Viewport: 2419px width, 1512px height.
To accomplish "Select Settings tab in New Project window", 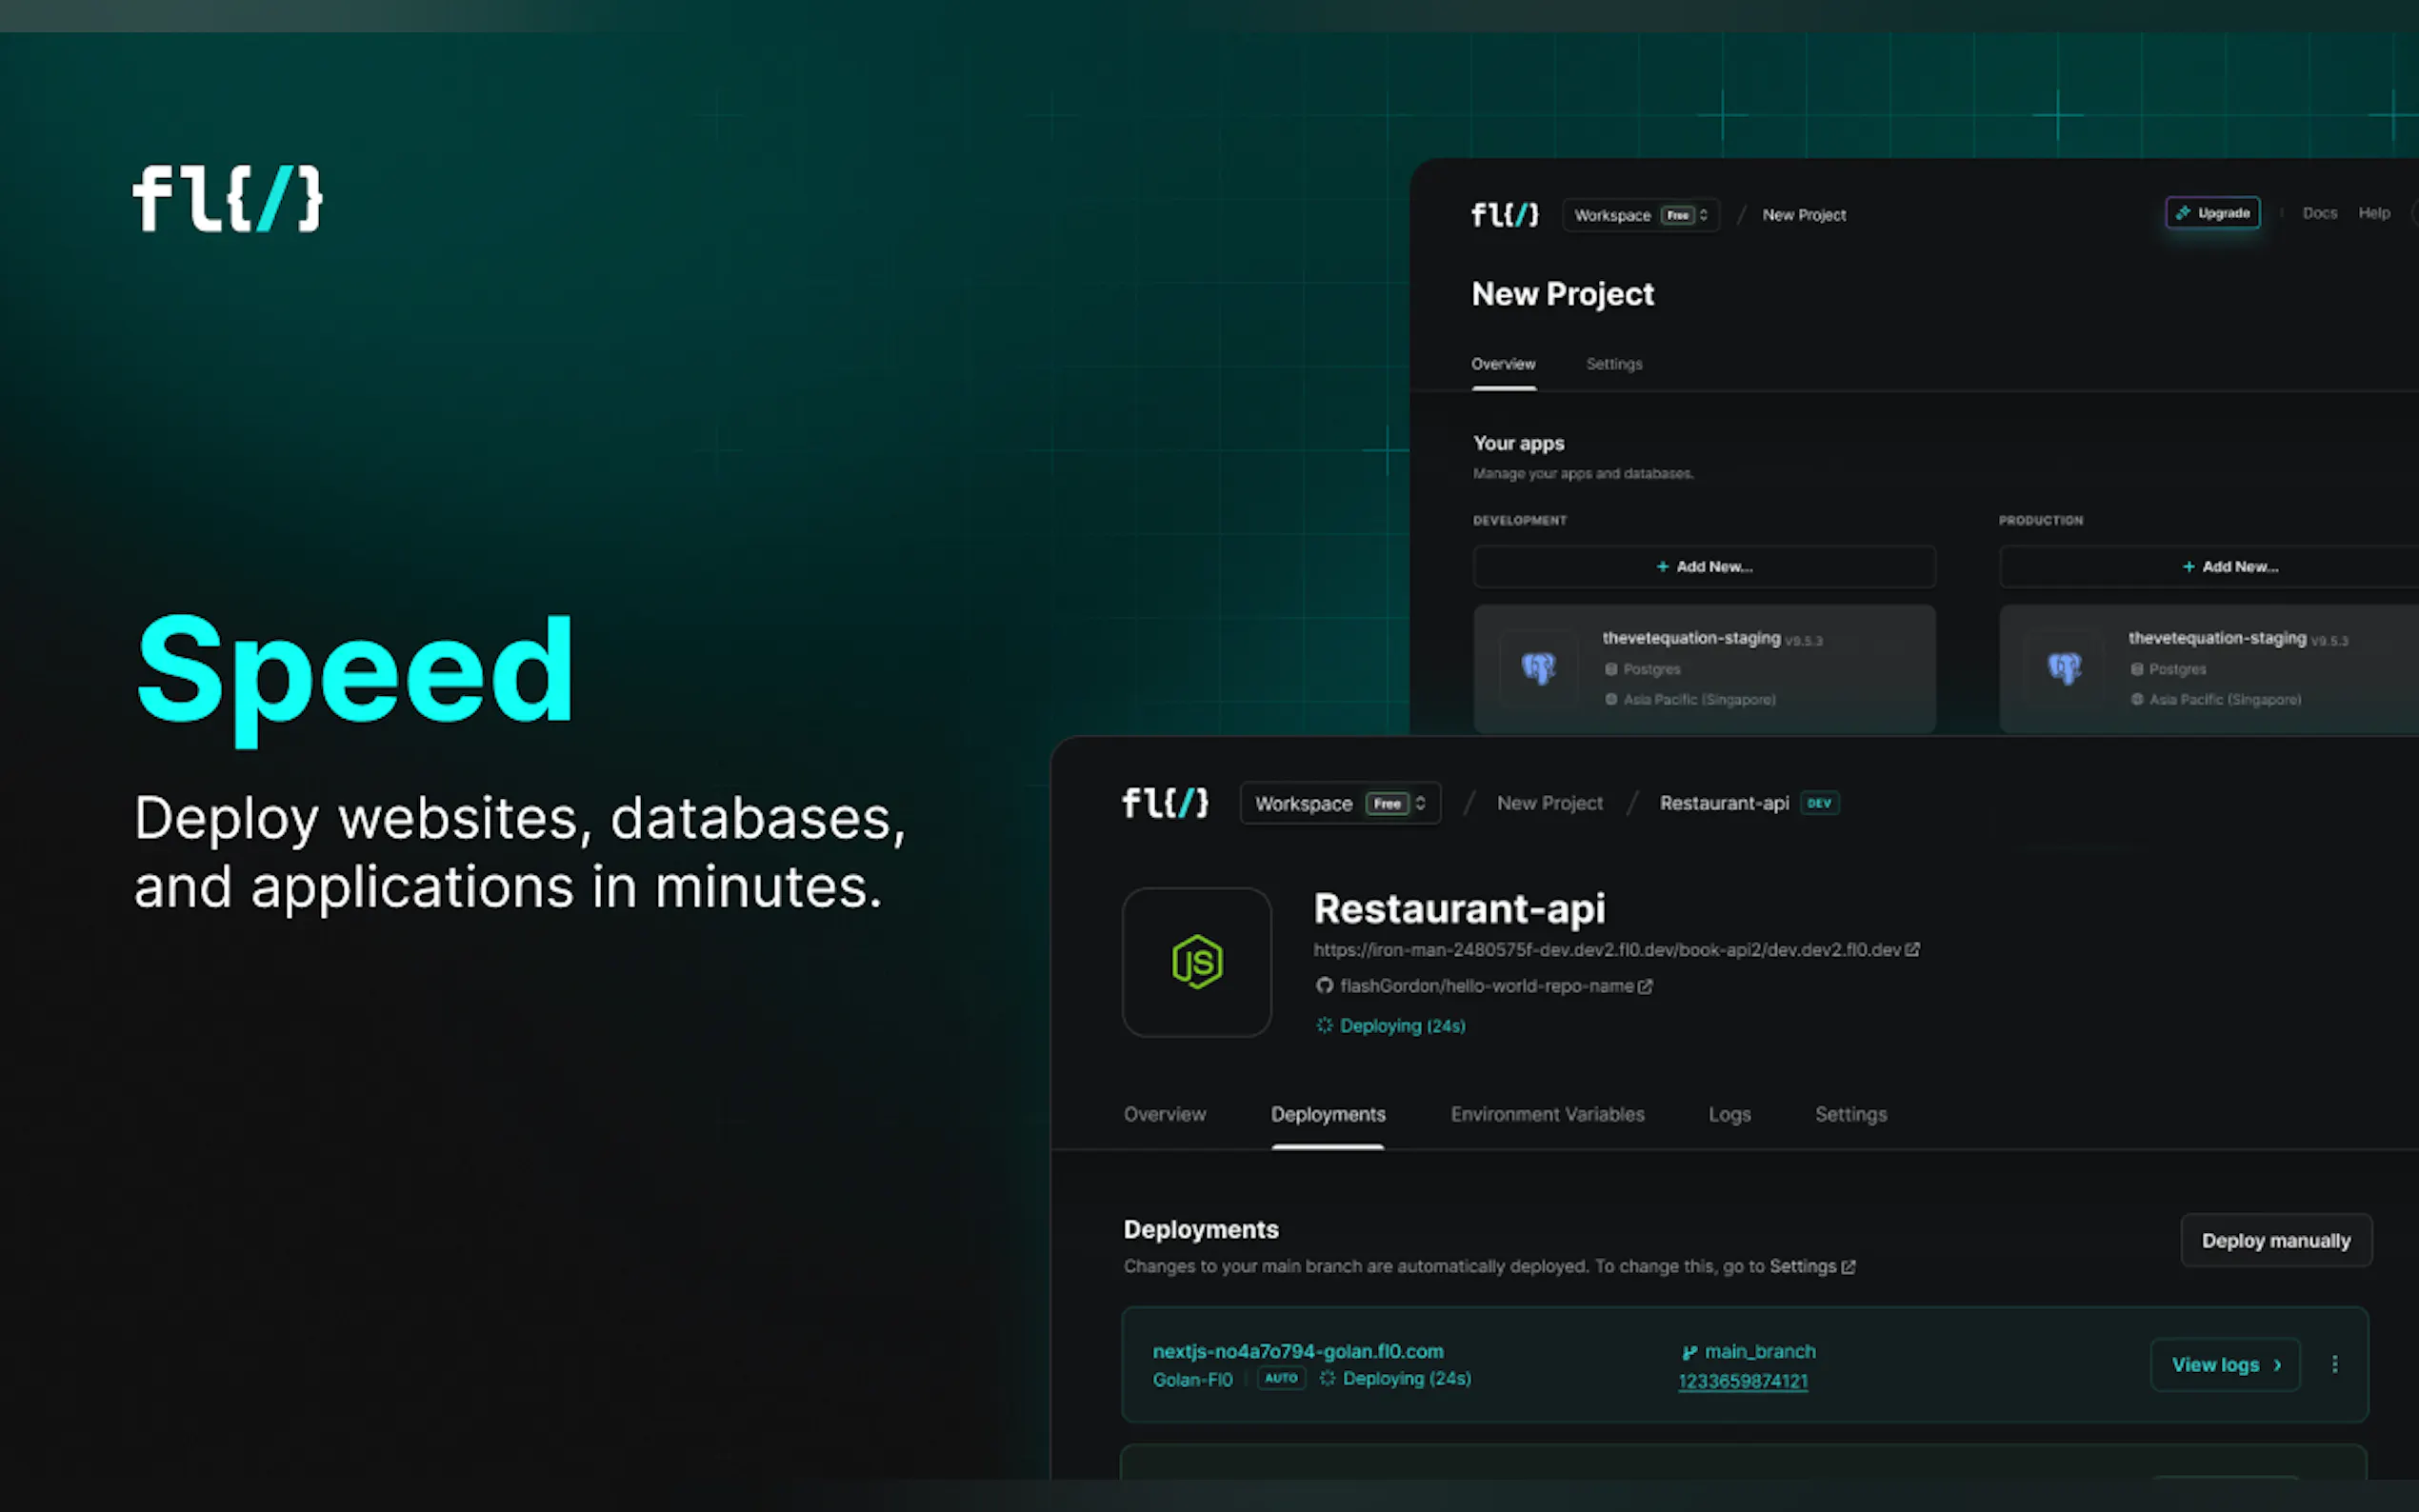I will pos(1614,364).
